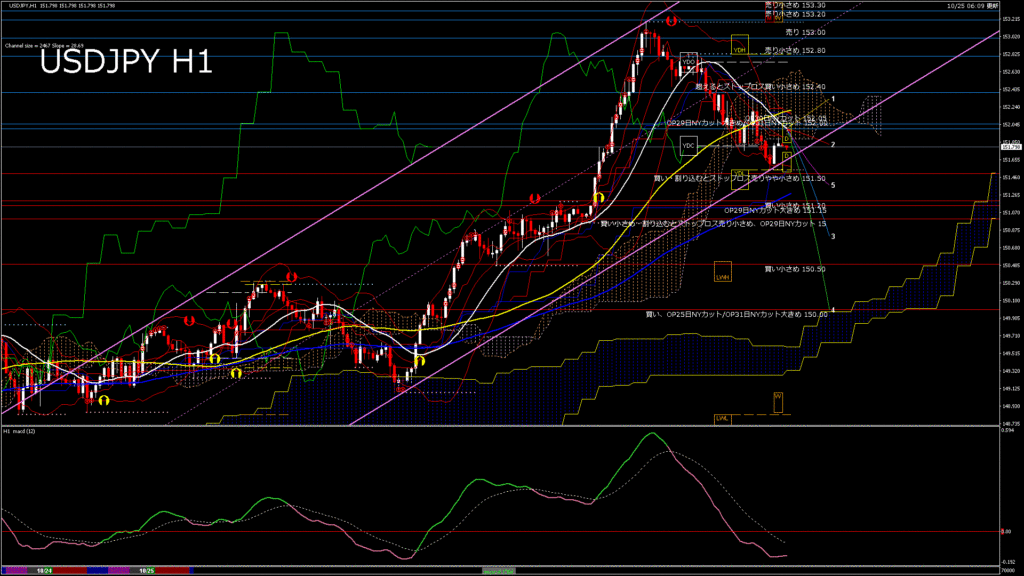Image resolution: width=1024 pixels, height=576 pixels.
Task: Click the current price tag 151.798
Action: click(x=1010, y=147)
